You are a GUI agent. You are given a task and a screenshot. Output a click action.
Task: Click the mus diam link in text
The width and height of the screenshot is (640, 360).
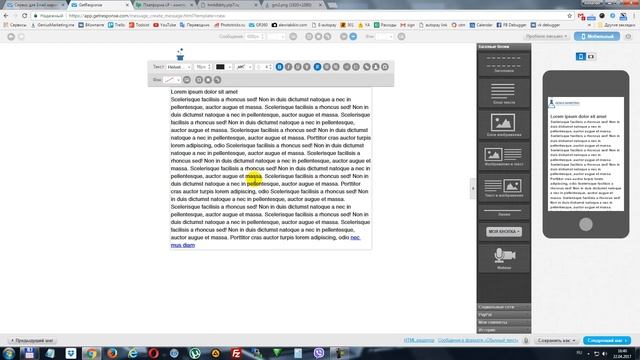pos(182,245)
